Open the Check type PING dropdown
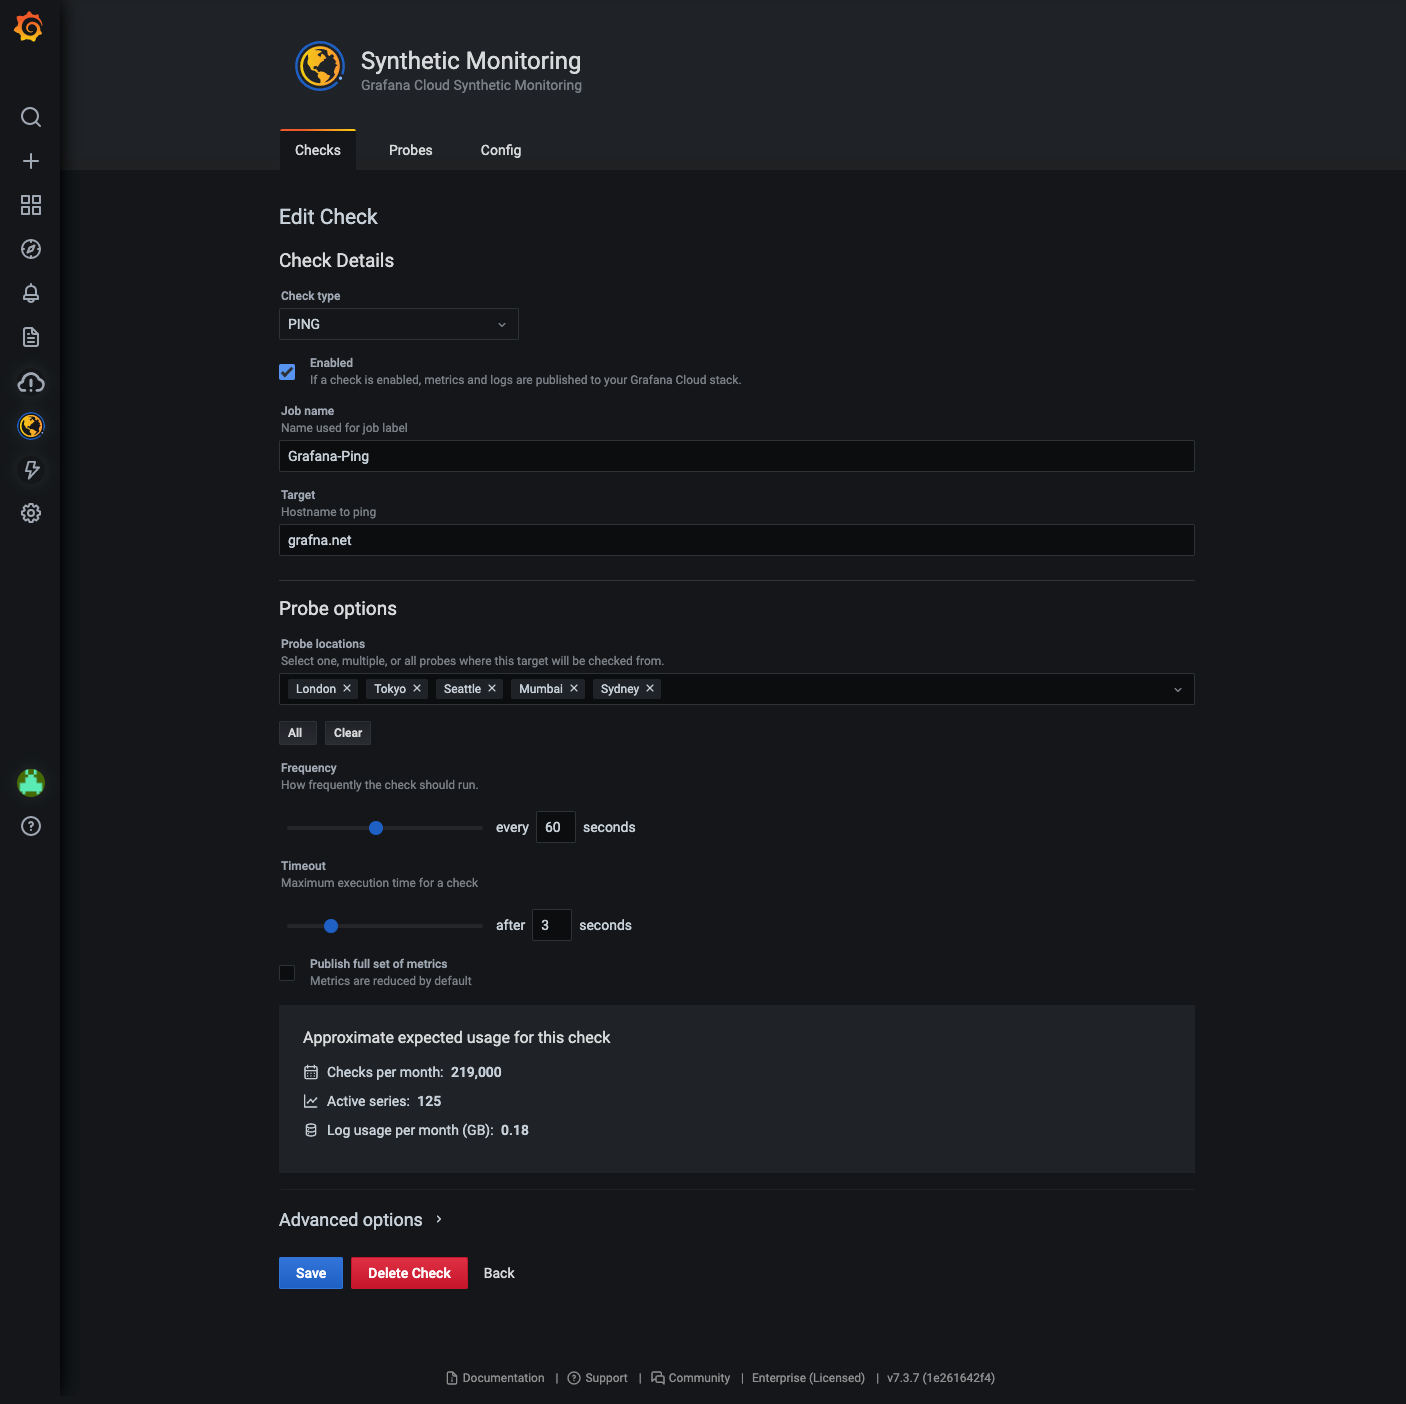1406x1404 pixels. click(x=399, y=324)
